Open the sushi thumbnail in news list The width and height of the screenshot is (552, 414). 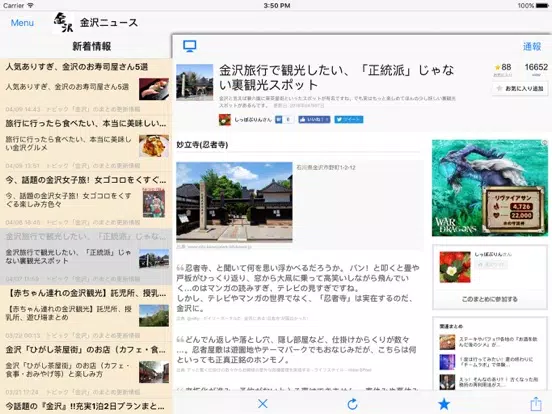coord(154,89)
